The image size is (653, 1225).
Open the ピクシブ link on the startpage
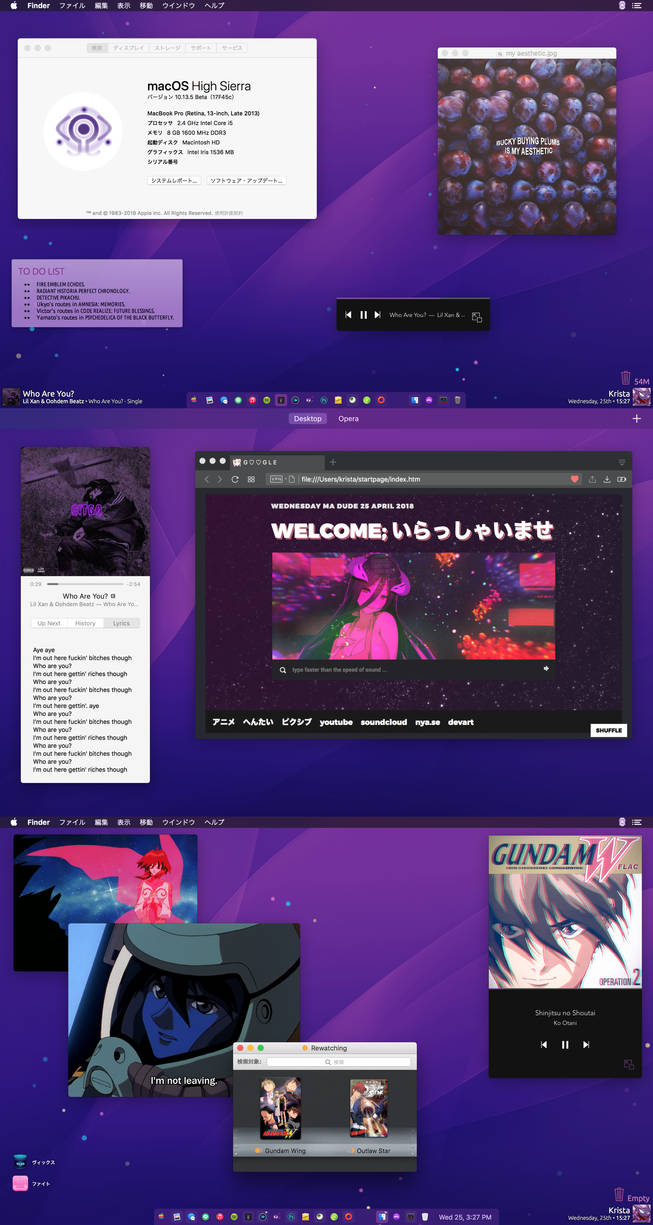tap(296, 722)
